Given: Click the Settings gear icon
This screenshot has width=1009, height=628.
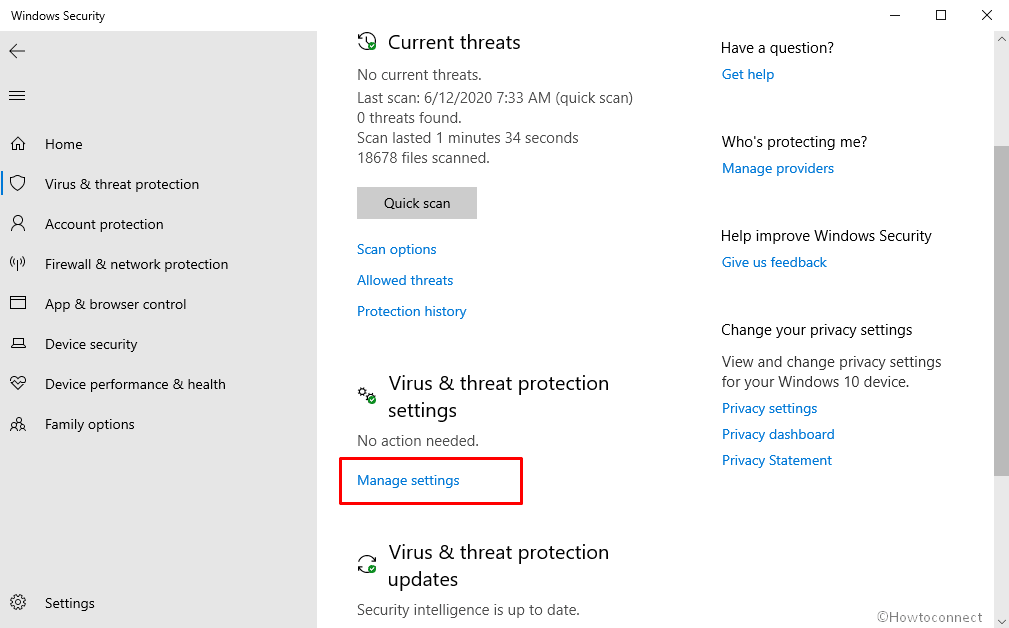Looking at the screenshot, I should pyautogui.click(x=18, y=602).
